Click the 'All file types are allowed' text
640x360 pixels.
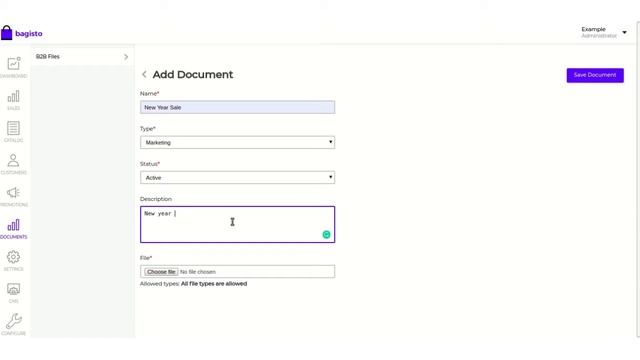pos(214,284)
